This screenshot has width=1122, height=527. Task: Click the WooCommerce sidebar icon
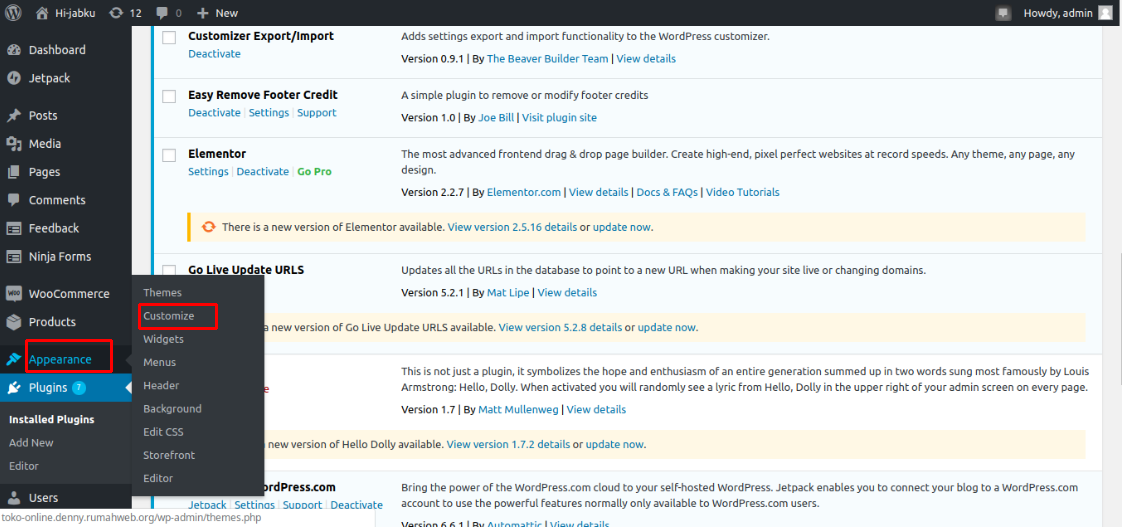14,294
